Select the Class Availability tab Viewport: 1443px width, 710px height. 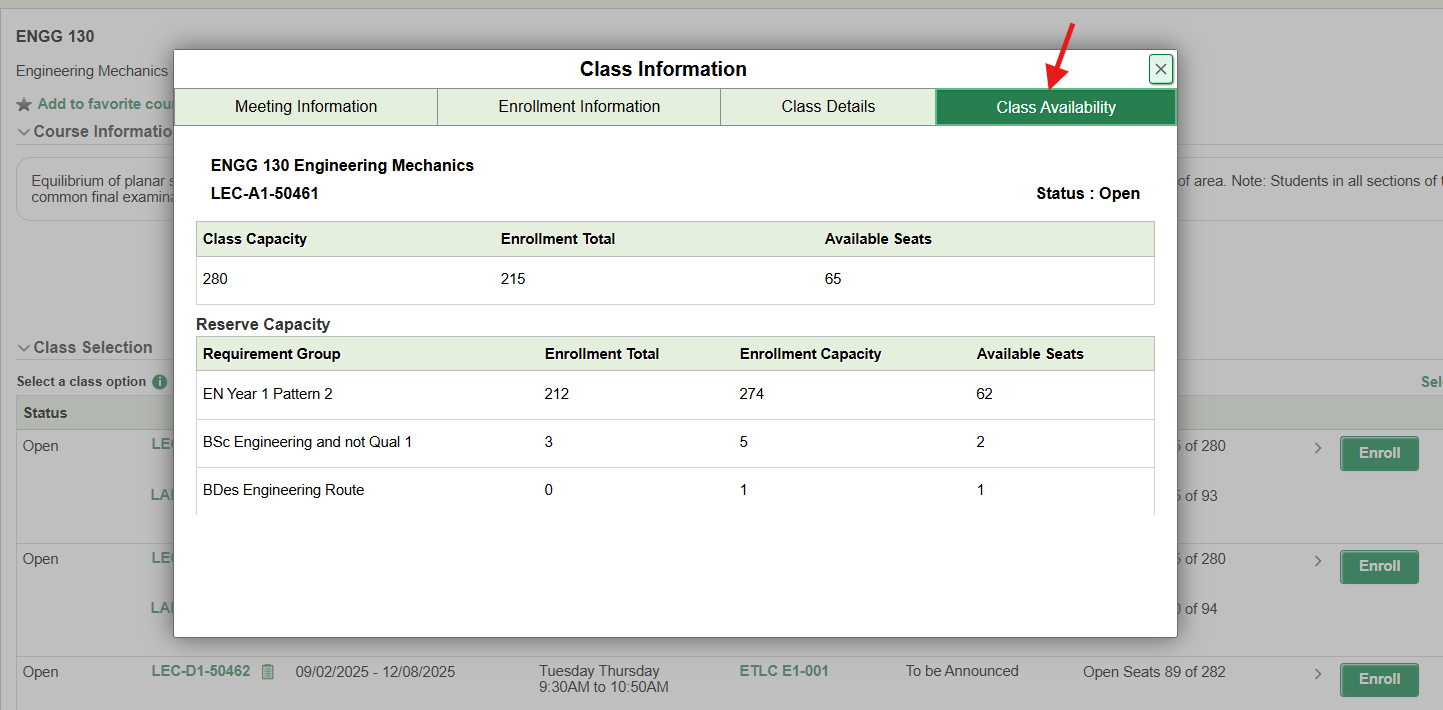(x=1055, y=107)
